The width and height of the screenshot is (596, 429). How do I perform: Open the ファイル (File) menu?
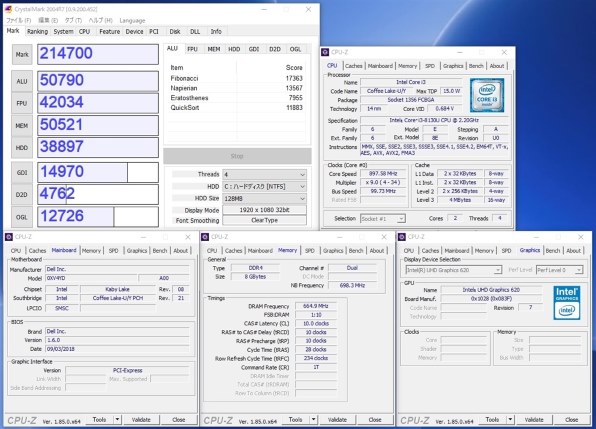(18, 21)
